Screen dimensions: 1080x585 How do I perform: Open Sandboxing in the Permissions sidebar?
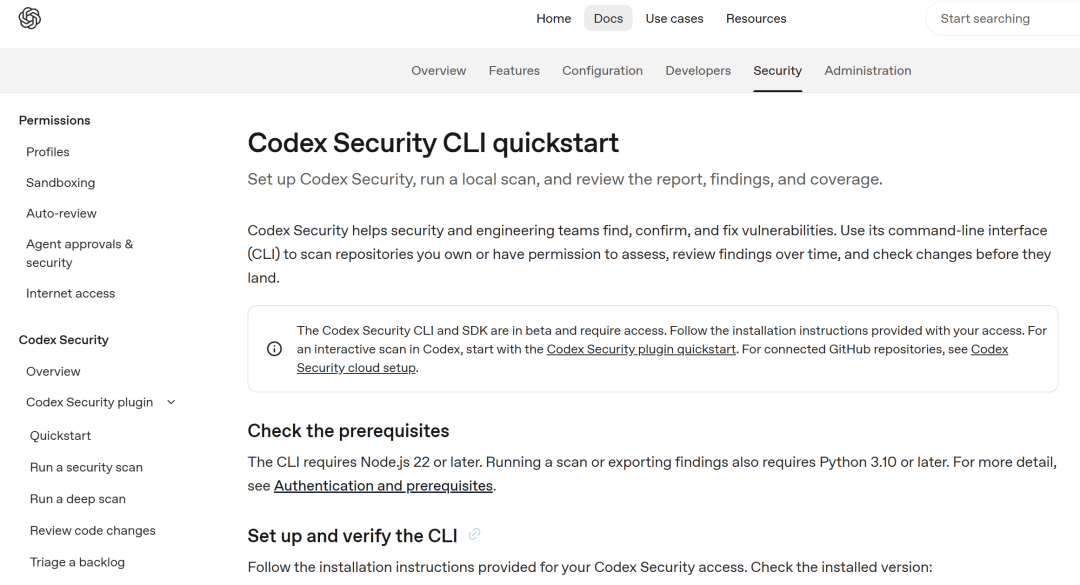click(x=61, y=183)
